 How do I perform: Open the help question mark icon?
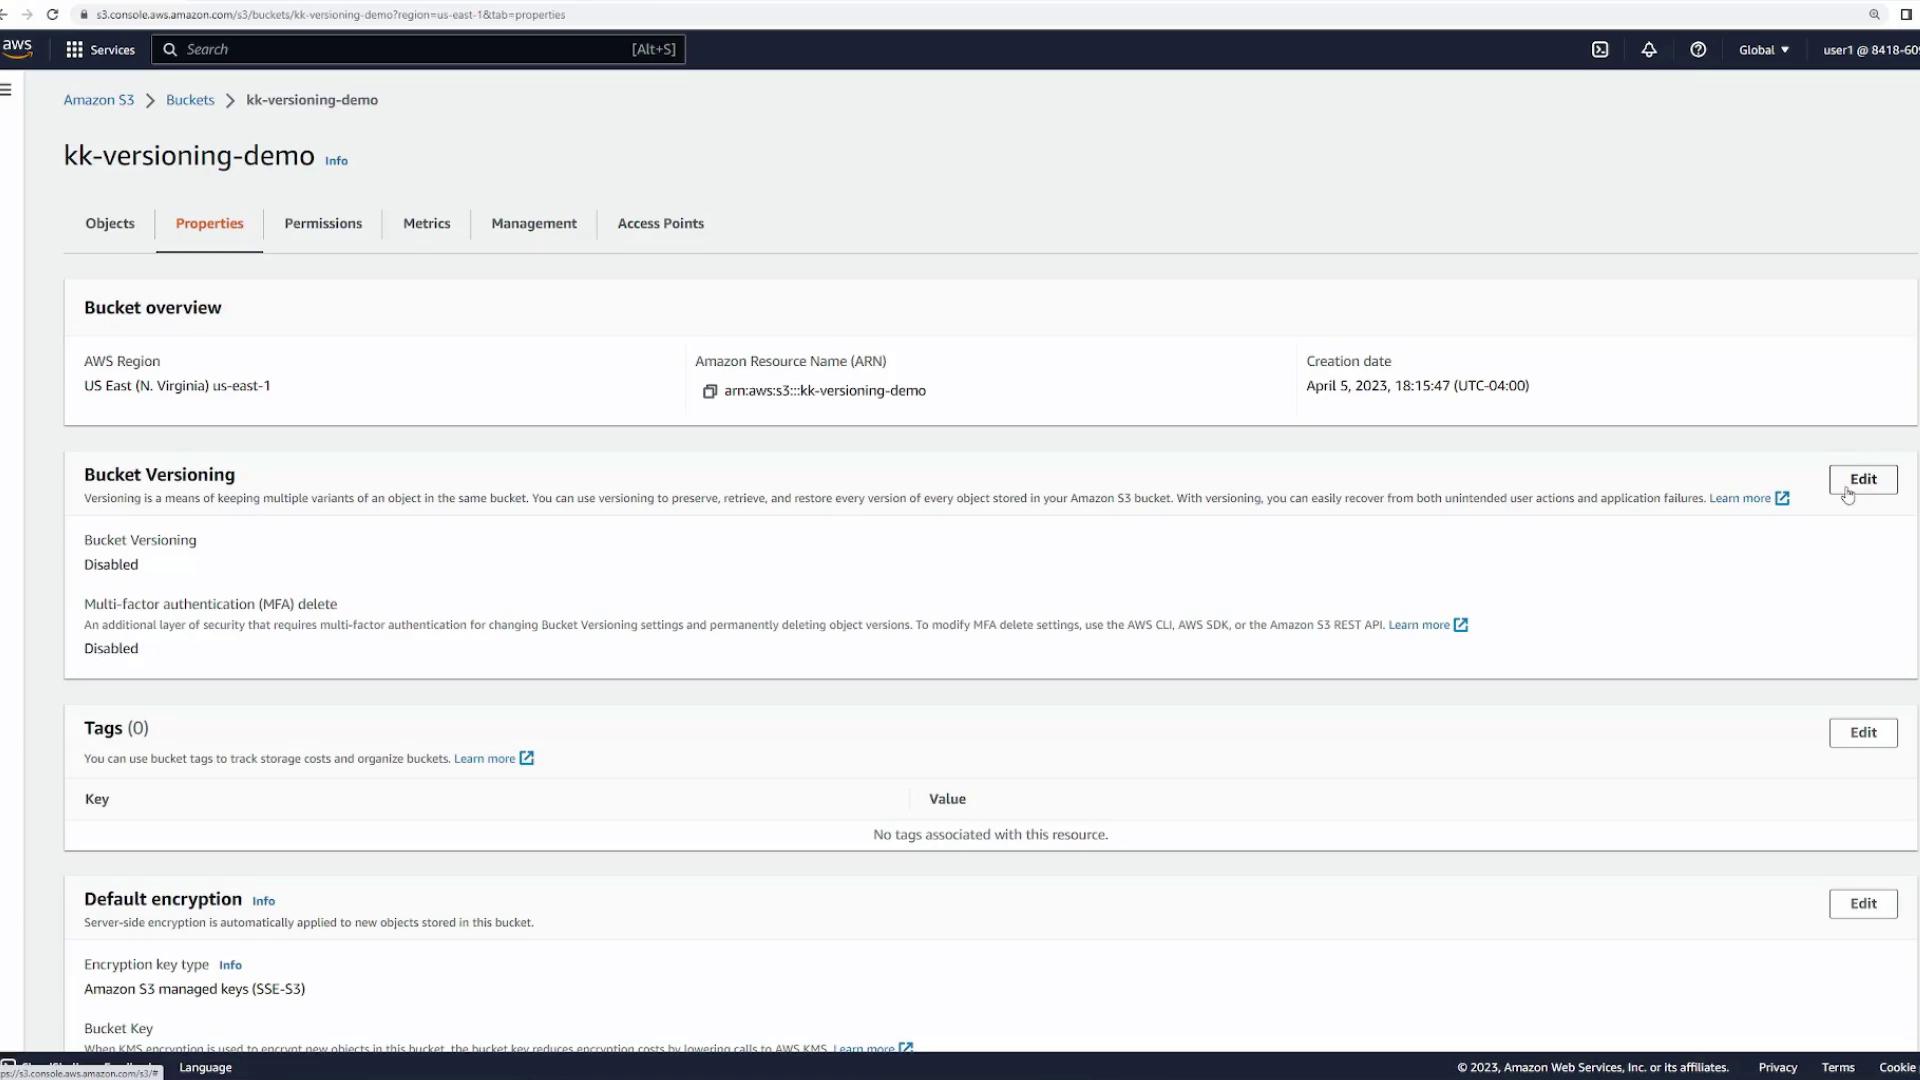1698,50
